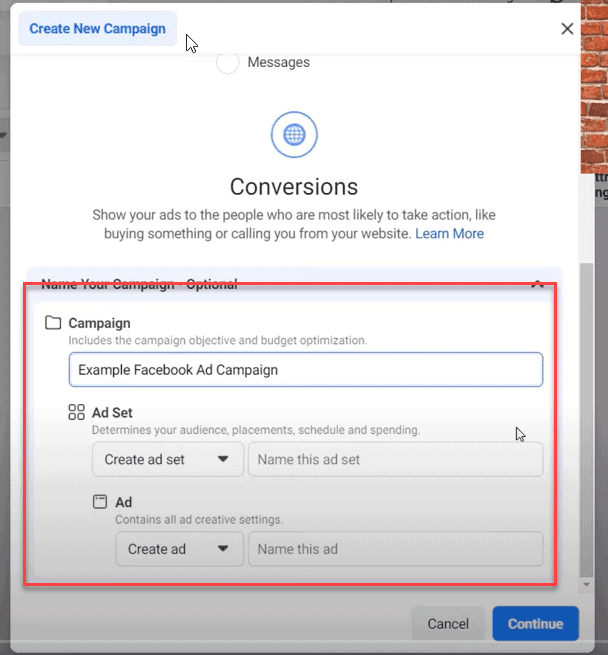Viewport: 608px width, 655px height.
Task: Click the Ad window icon
Action: pyautogui.click(x=100, y=502)
